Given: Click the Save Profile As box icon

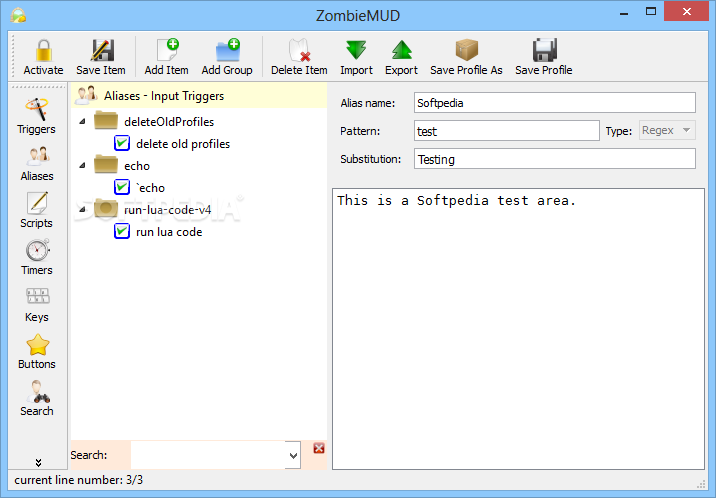Looking at the screenshot, I should [x=466, y=50].
